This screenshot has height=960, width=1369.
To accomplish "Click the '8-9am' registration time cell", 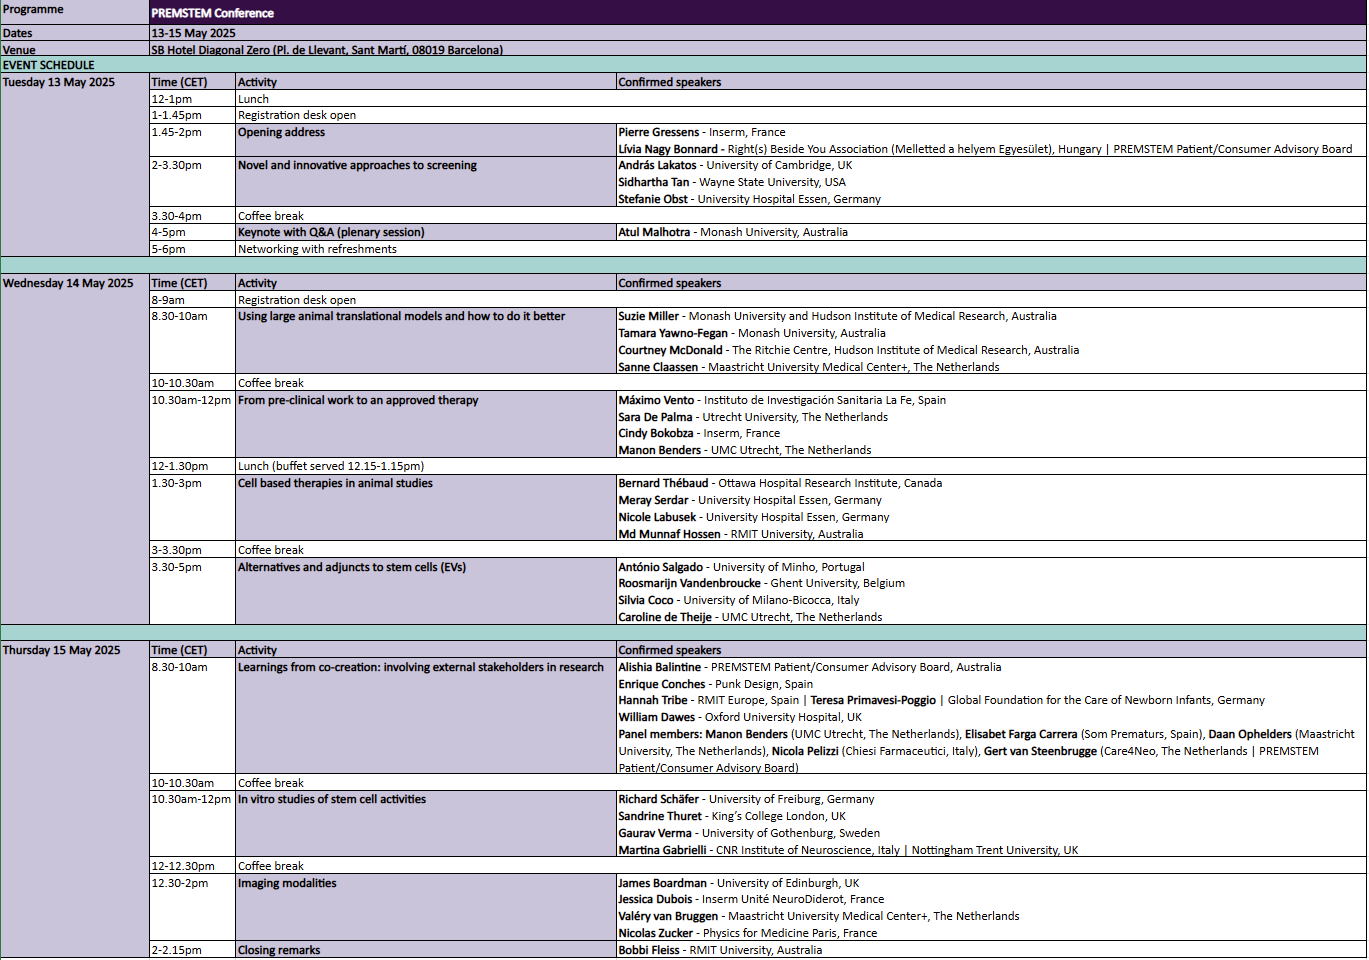I will click(x=192, y=300).
